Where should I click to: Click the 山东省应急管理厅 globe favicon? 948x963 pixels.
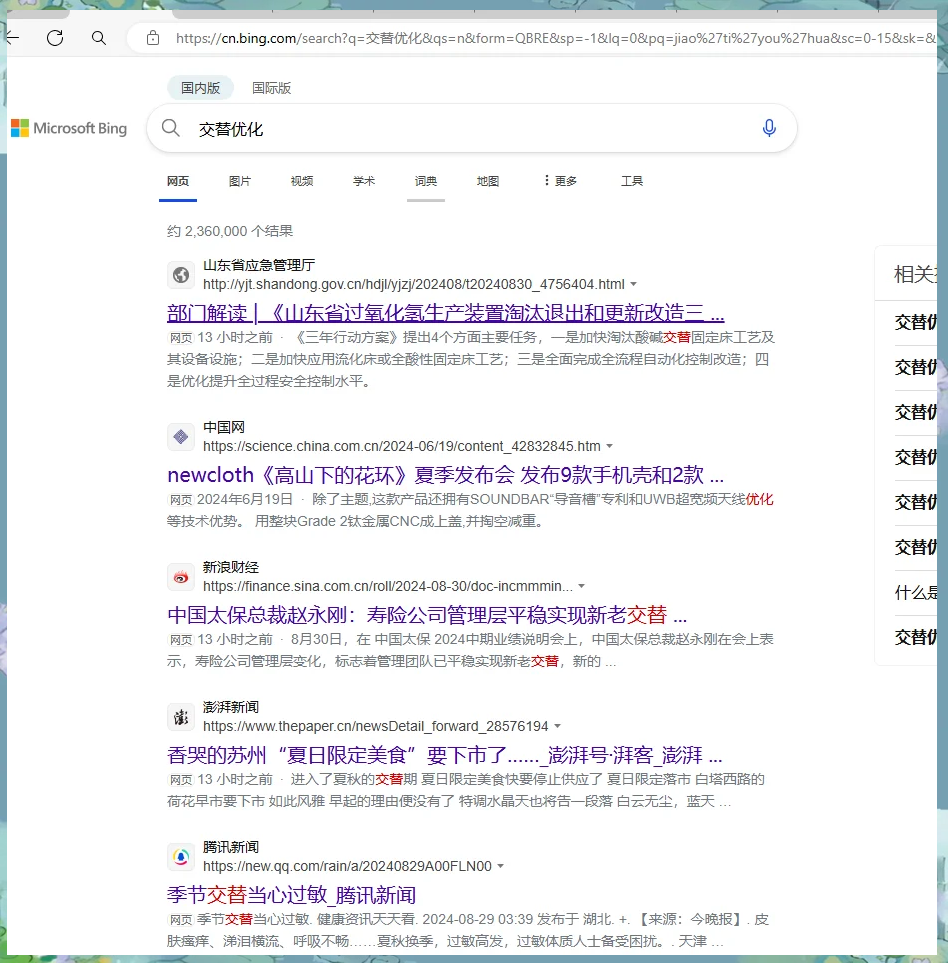click(181, 275)
